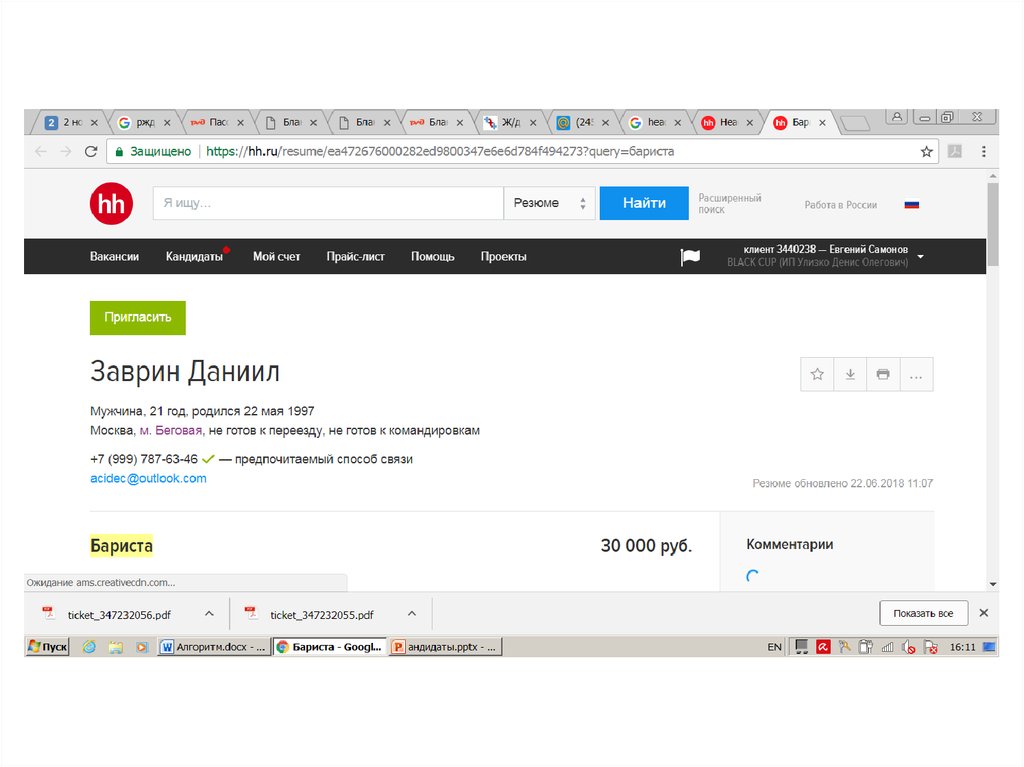Switch to Алгоритм.docx taskbar window
The height and width of the screenshot is (767, 1024).
(x=214, y=647)
